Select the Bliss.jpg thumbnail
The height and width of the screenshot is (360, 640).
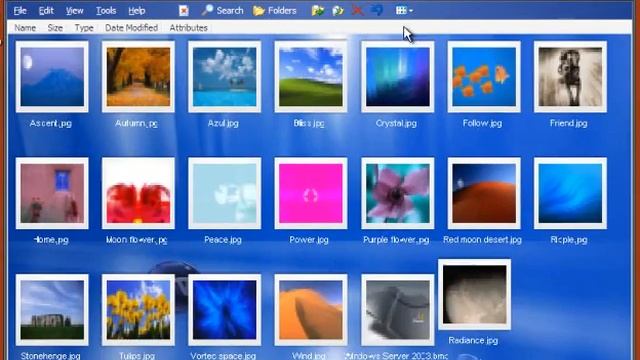(311, 76)
